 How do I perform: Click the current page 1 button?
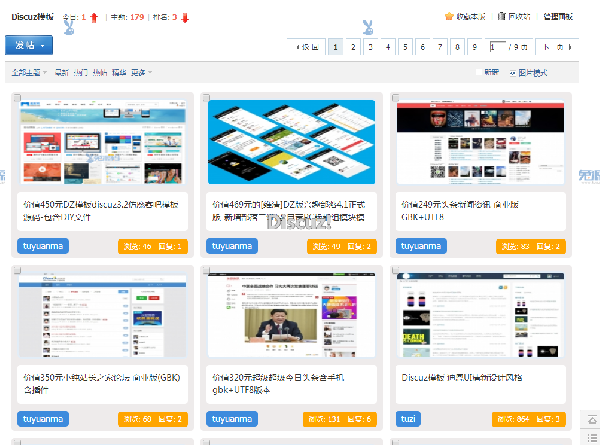pos(335,47)
